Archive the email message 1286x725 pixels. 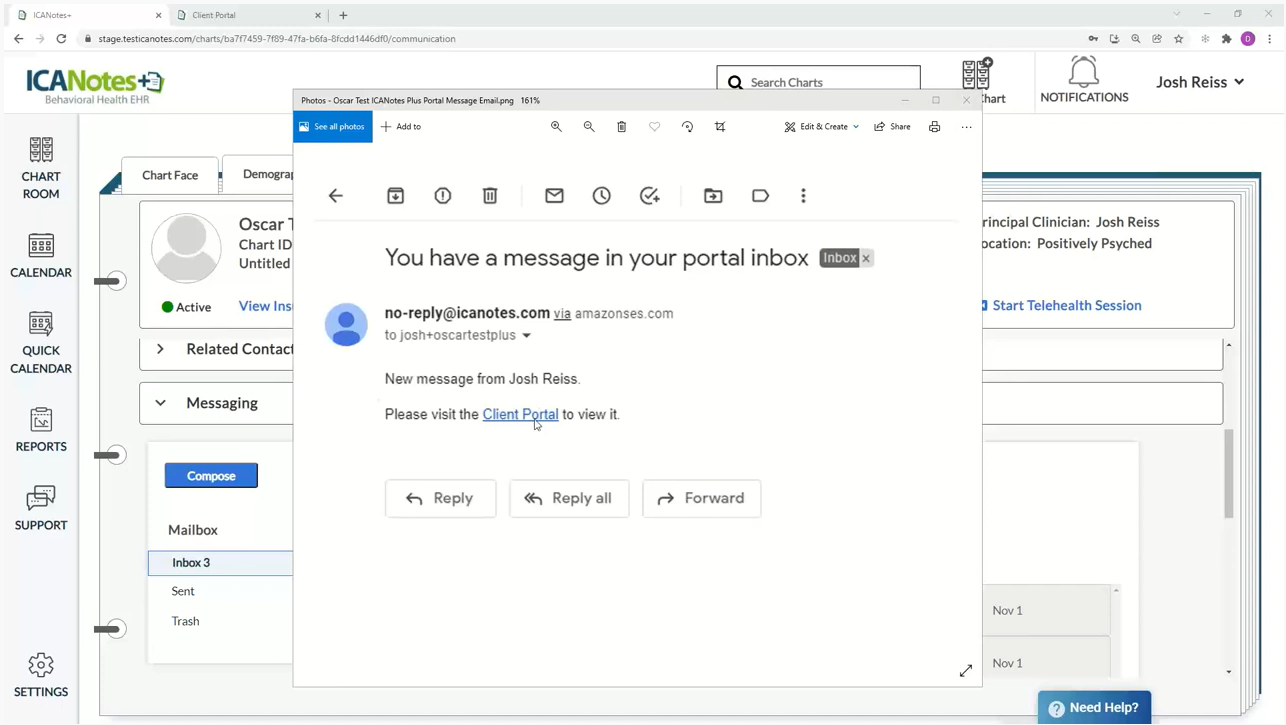click(395, 196)
